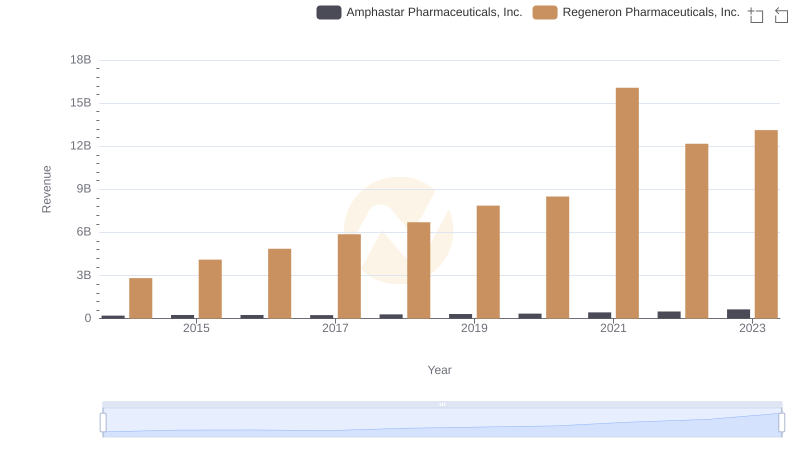Click the Year axis title

click(439, 370)
